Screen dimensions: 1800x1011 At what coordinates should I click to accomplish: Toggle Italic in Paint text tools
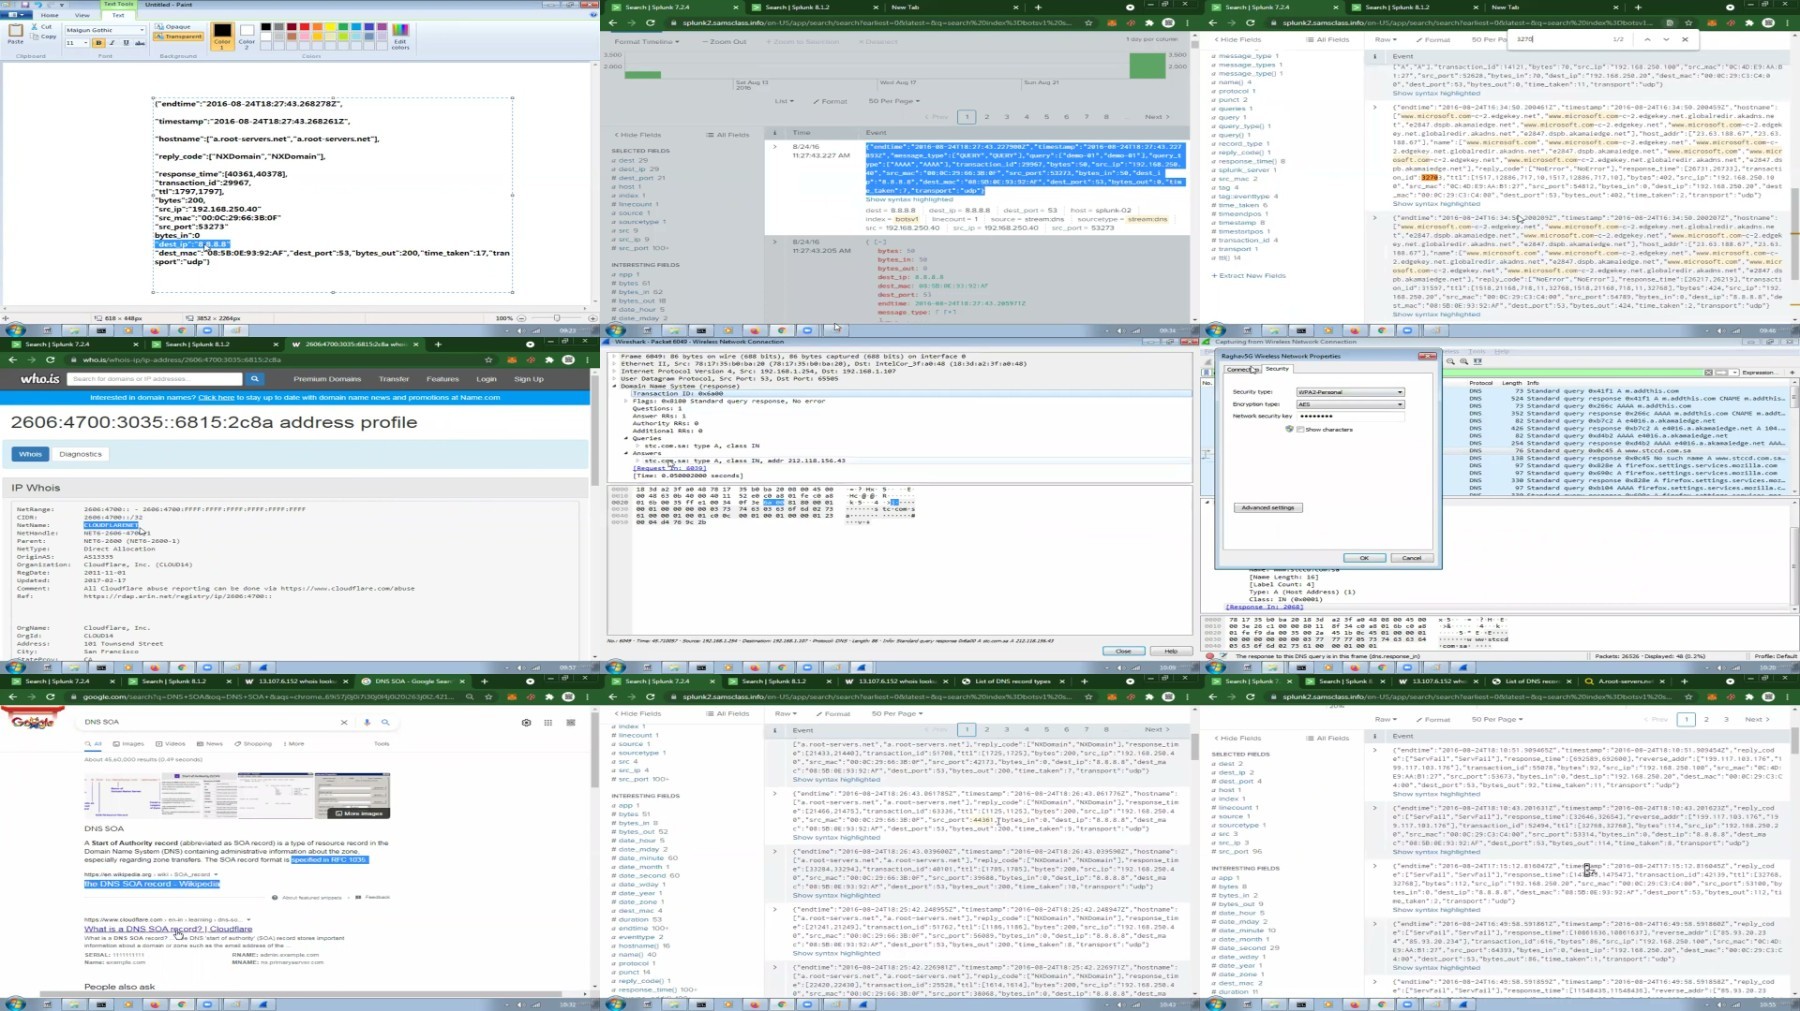click(111, 43)
